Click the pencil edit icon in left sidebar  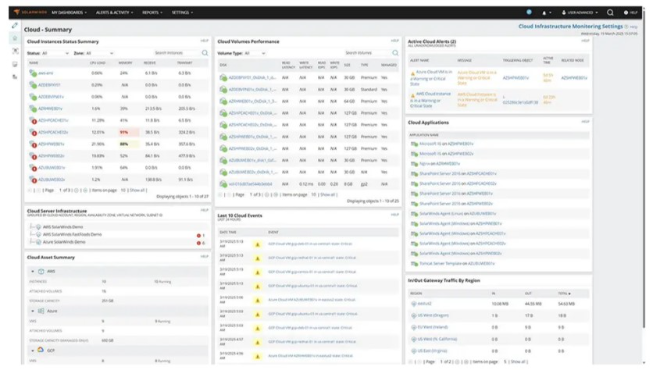click(x=15, y=26)
